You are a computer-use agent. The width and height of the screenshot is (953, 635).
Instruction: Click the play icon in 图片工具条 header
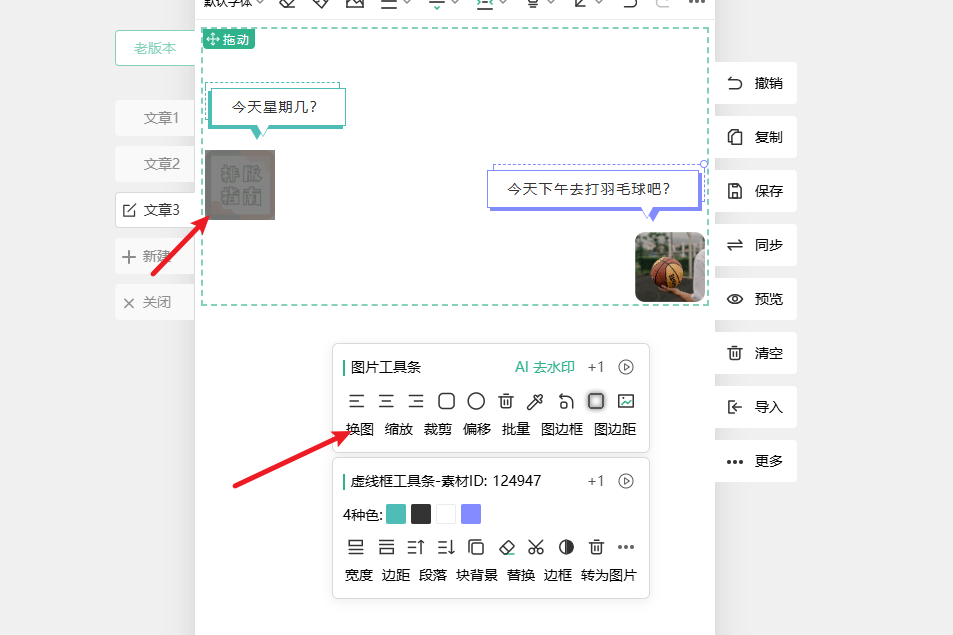(626, 367)
